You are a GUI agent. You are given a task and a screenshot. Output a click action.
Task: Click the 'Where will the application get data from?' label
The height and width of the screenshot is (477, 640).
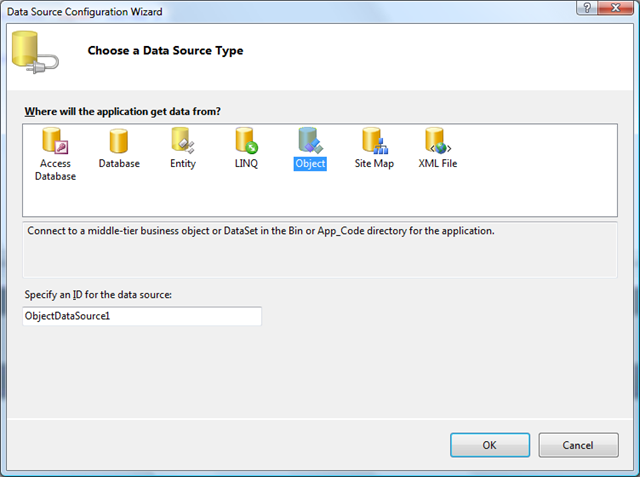click(122, 109)
